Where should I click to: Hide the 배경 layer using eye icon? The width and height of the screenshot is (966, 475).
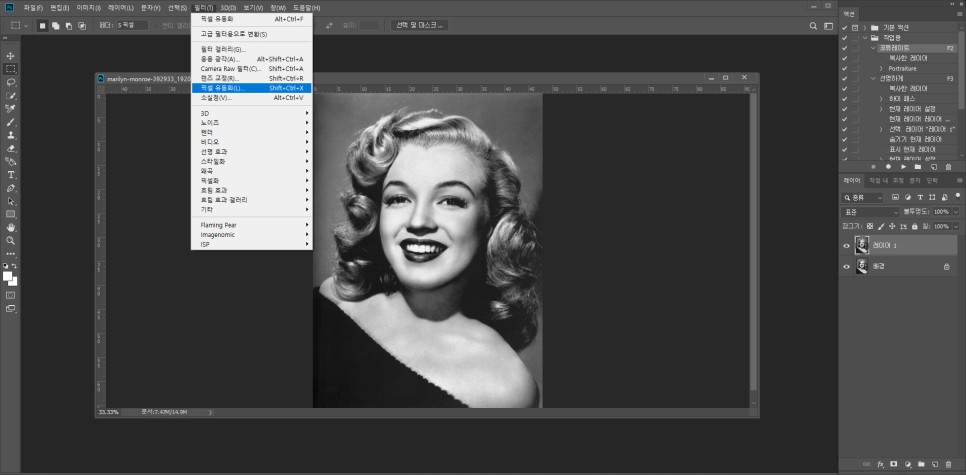(x=846, y=267)
